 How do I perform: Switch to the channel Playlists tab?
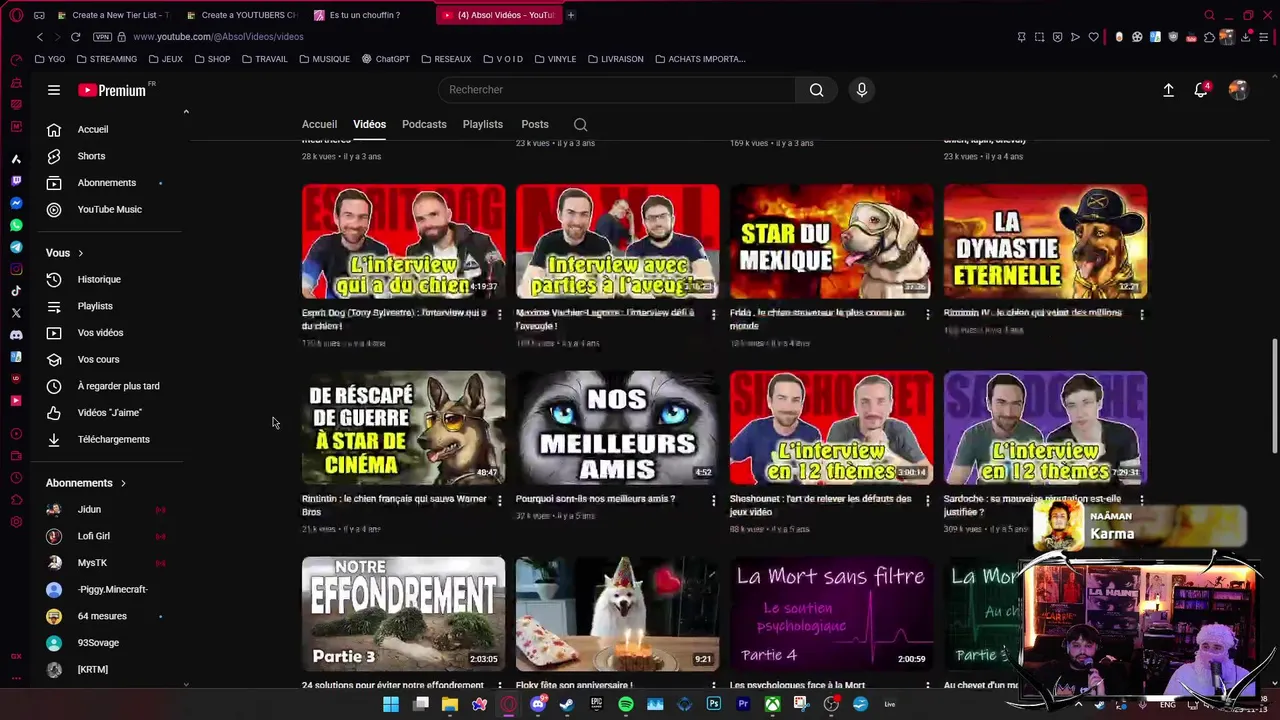click(483, 124)
